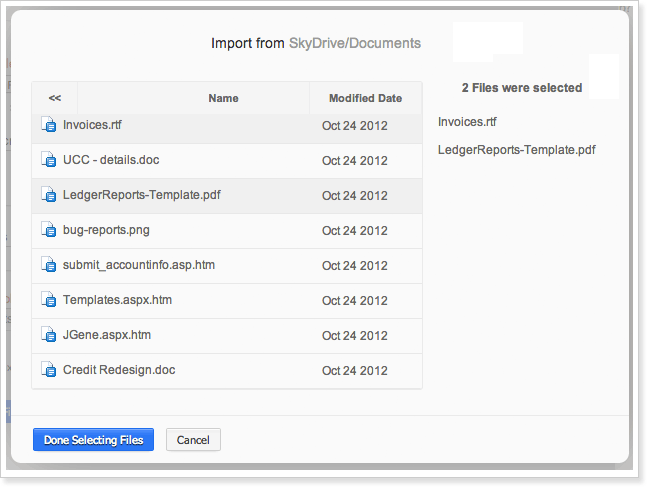Open the SkyDrive/Documents path link
This screenshot has height=488, width=650.
pyautogui.click(x=355, y=43)
